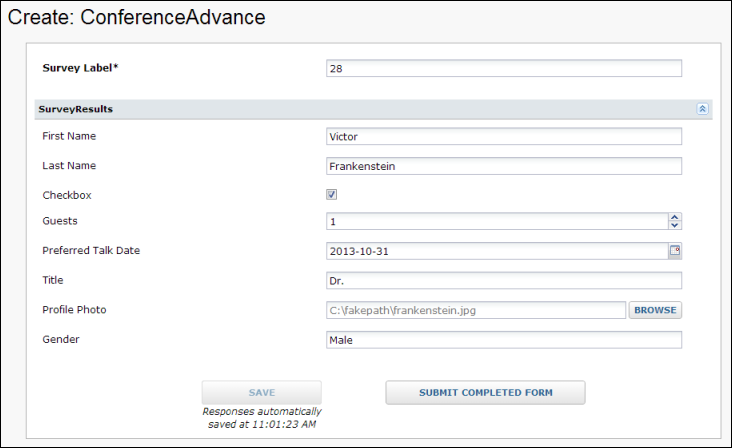The height and width of the screenshot is (448, 732).
Task: Click the BROWSE button for Profile Photo
Action: (655, 310)
